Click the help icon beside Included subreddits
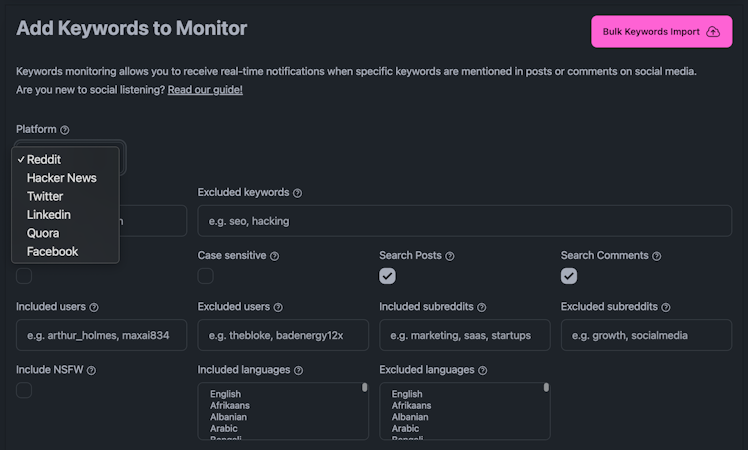Screen dimensions: 748x450 481,307
